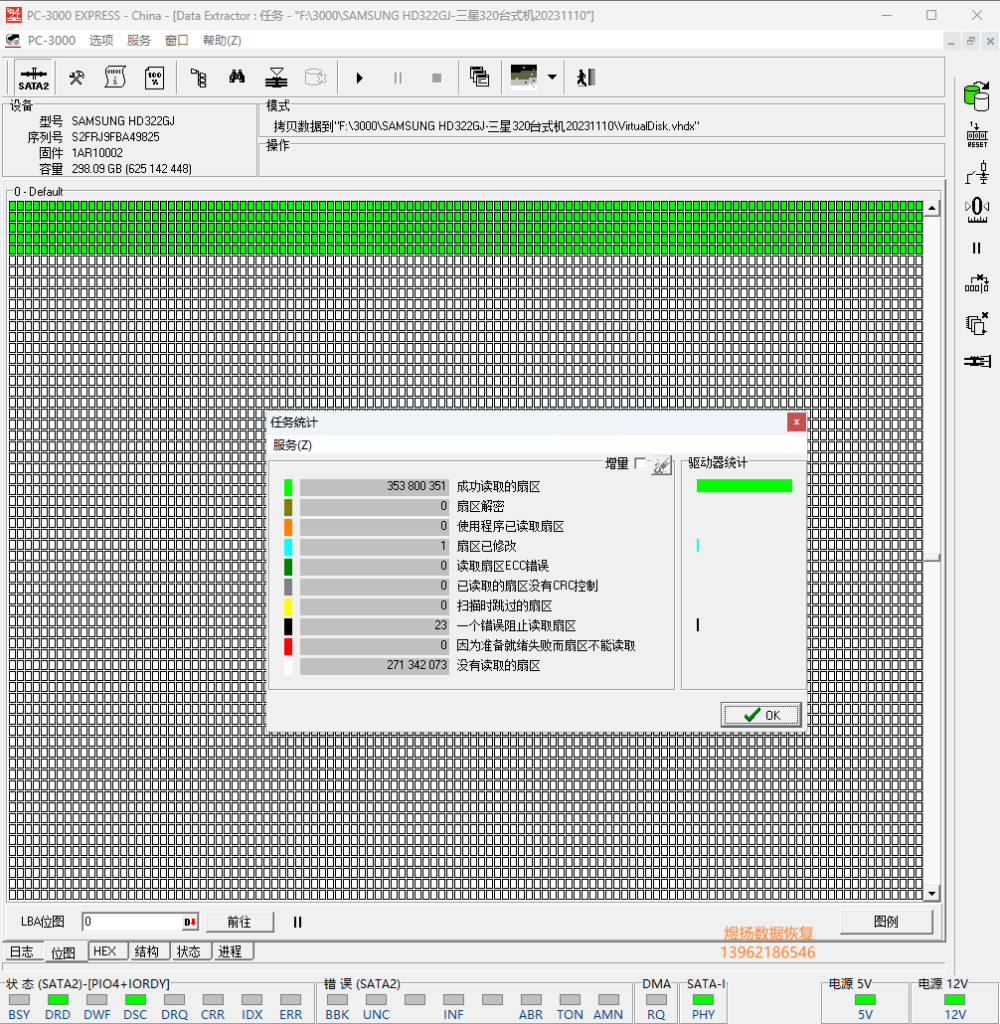Viewport: 1000px width, 1024px height.
Task: Open the 帮助(Z) menu
Action: (222, 40)
